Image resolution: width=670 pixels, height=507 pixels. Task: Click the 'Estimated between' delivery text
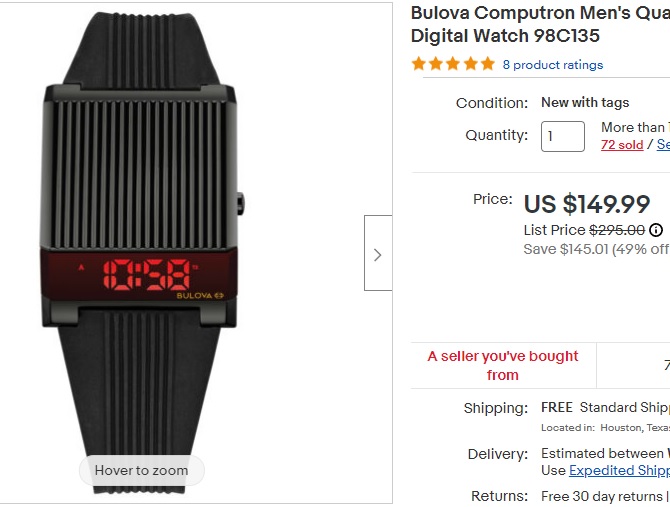point(605,454)
